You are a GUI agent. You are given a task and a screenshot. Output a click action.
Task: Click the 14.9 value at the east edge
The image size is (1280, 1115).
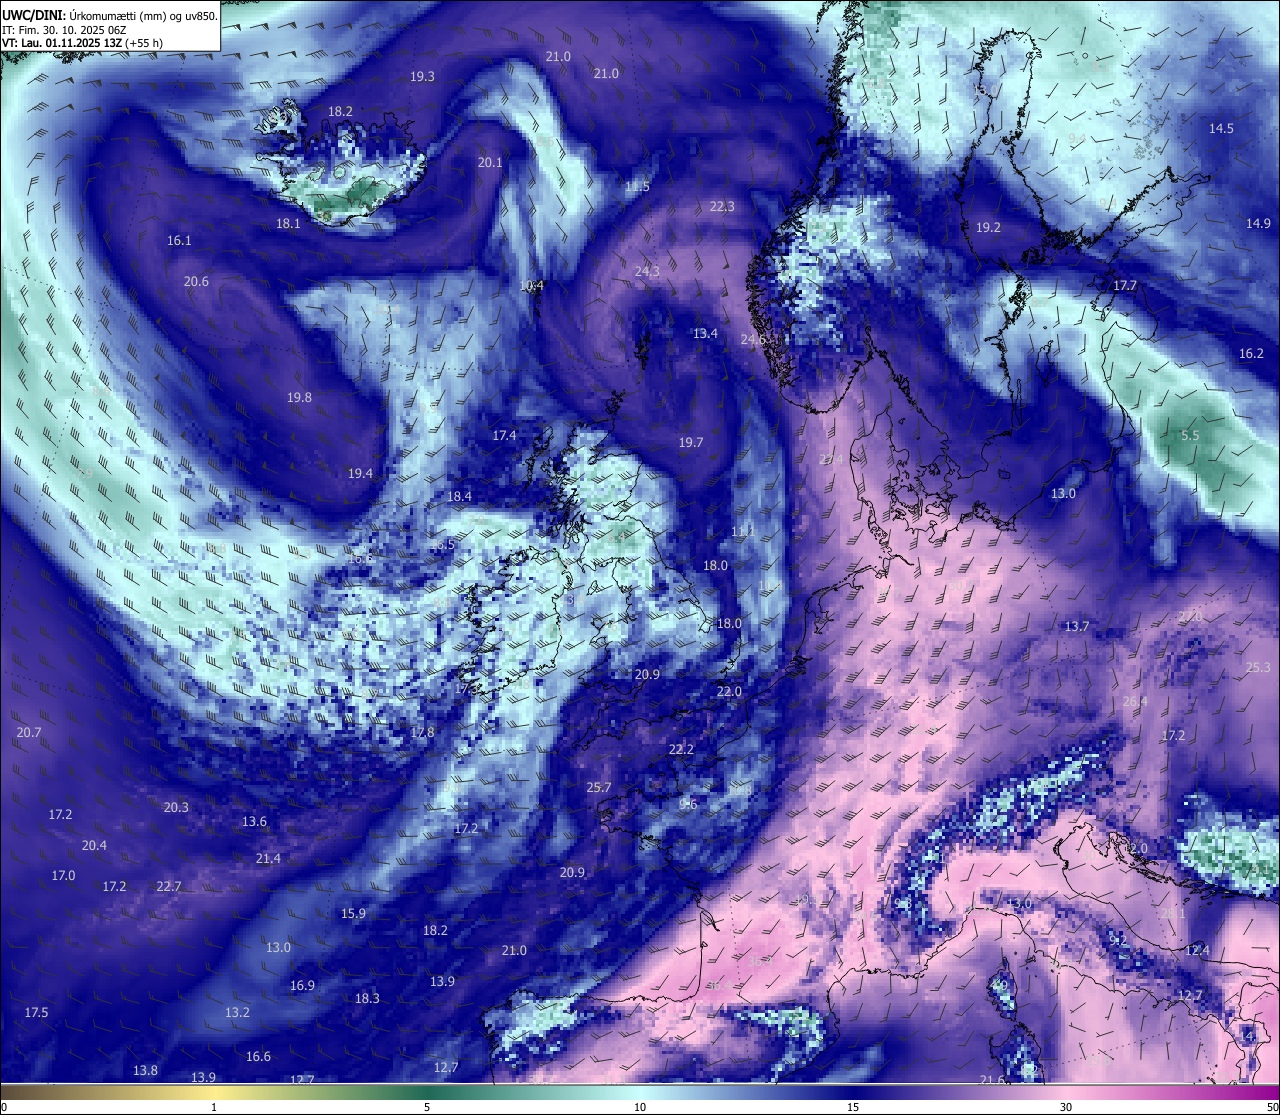pyautogui.click(x=1258, y=224)
